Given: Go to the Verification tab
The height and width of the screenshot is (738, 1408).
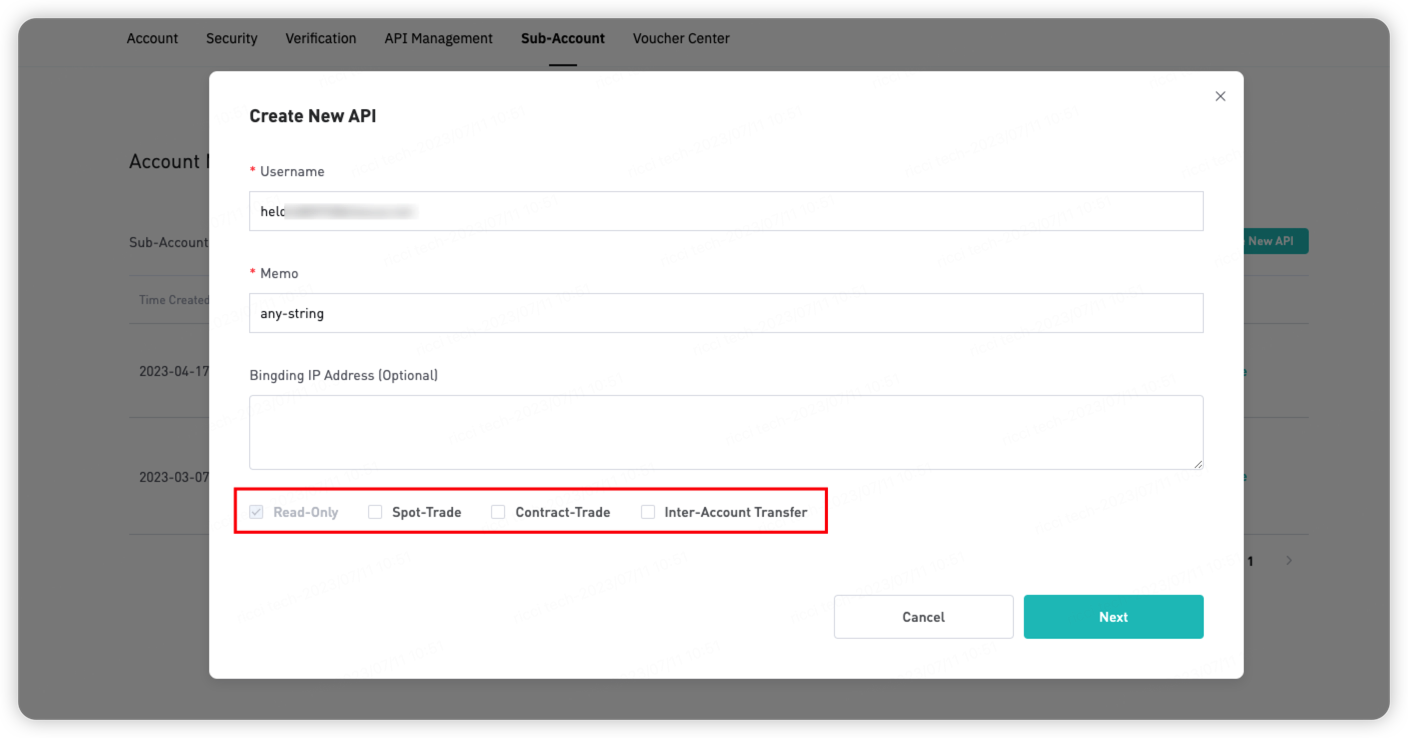Looking at the screenshot, I should coord(321,38).
